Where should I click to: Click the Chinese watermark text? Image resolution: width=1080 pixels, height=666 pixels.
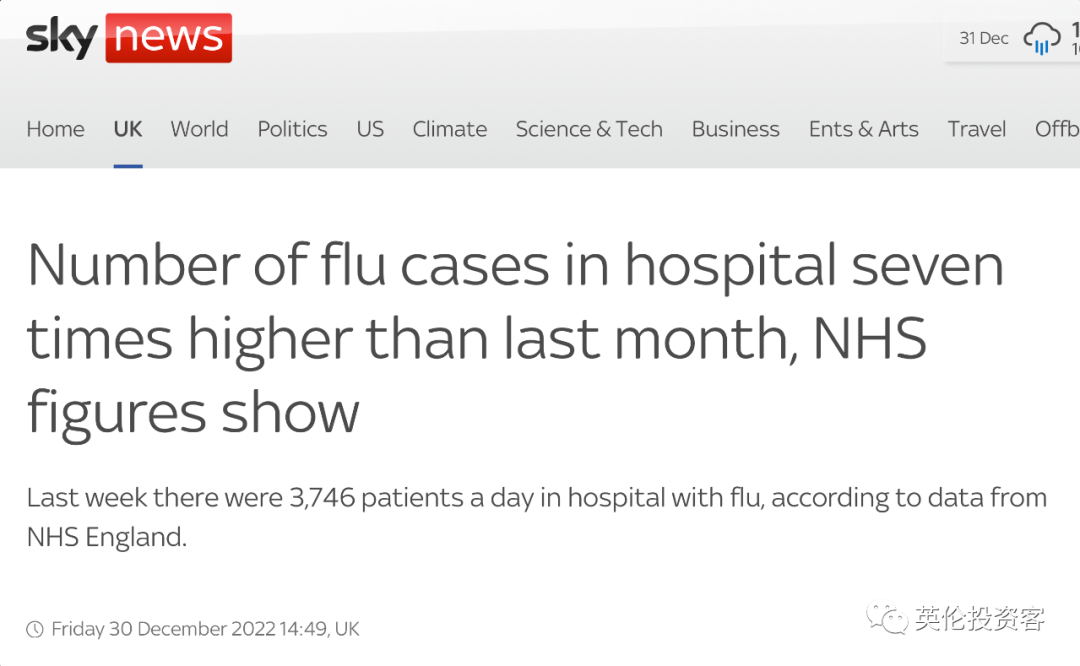pyautogui.click(x=980, y=618)
